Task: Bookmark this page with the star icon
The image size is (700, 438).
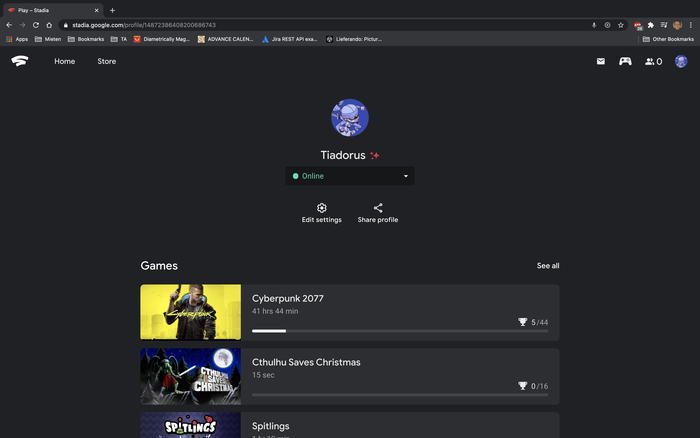Action: [621, 25]
